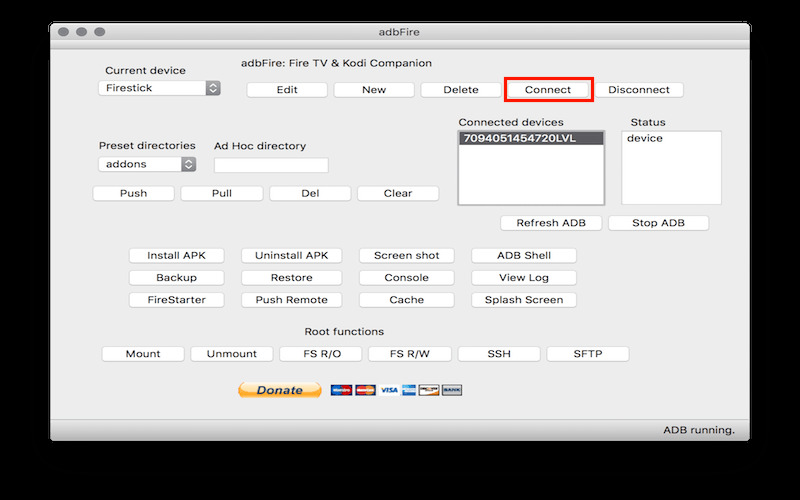Click the Unmount button
Image resolution: width=800 pixels, height=500 pixels.
[232, 354]
